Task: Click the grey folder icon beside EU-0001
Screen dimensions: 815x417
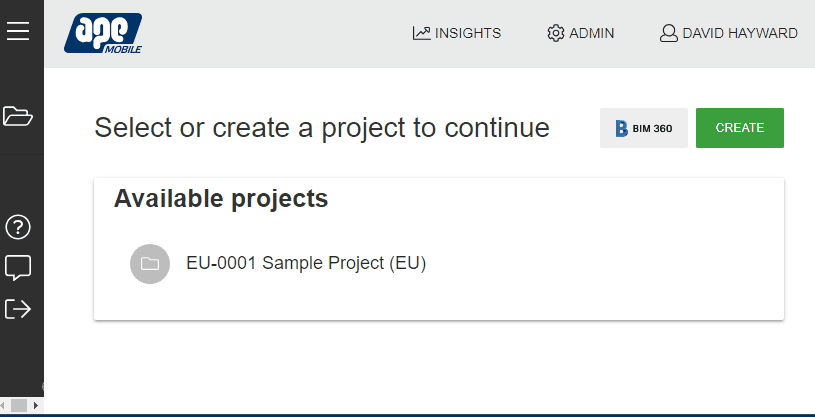Action: [x=150, y=264]
